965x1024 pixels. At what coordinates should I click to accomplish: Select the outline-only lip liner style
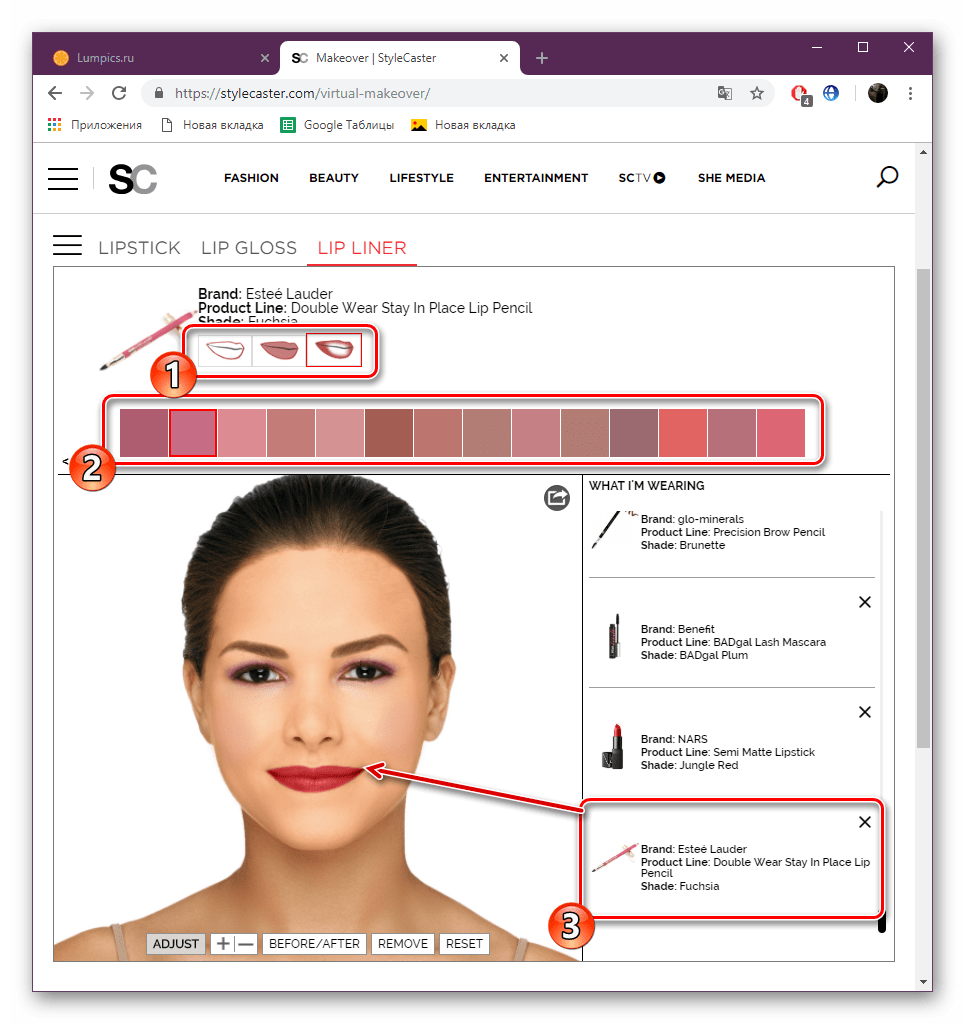point(225,350)
